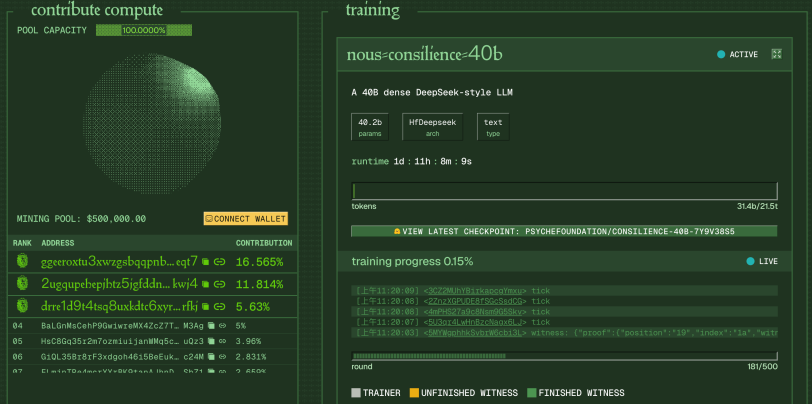This screenshot has width=812, height=404.
Task: Select the HfDeepseek arch tag
Action: tap(432, 127)
